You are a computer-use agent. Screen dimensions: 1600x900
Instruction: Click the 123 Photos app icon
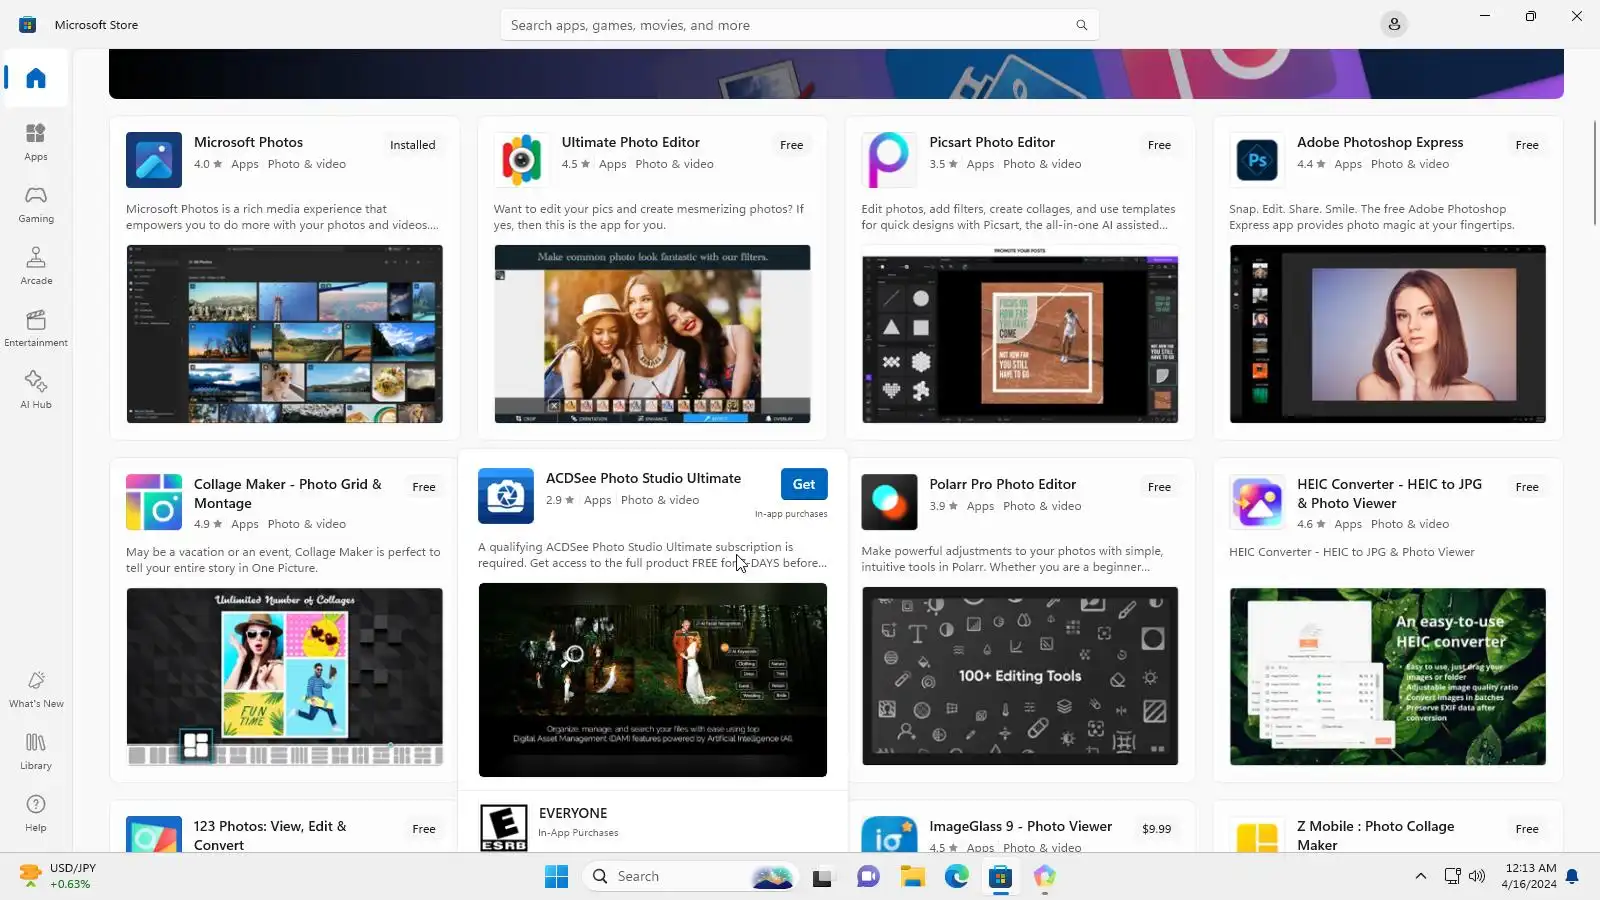click(x=154, y=835)
